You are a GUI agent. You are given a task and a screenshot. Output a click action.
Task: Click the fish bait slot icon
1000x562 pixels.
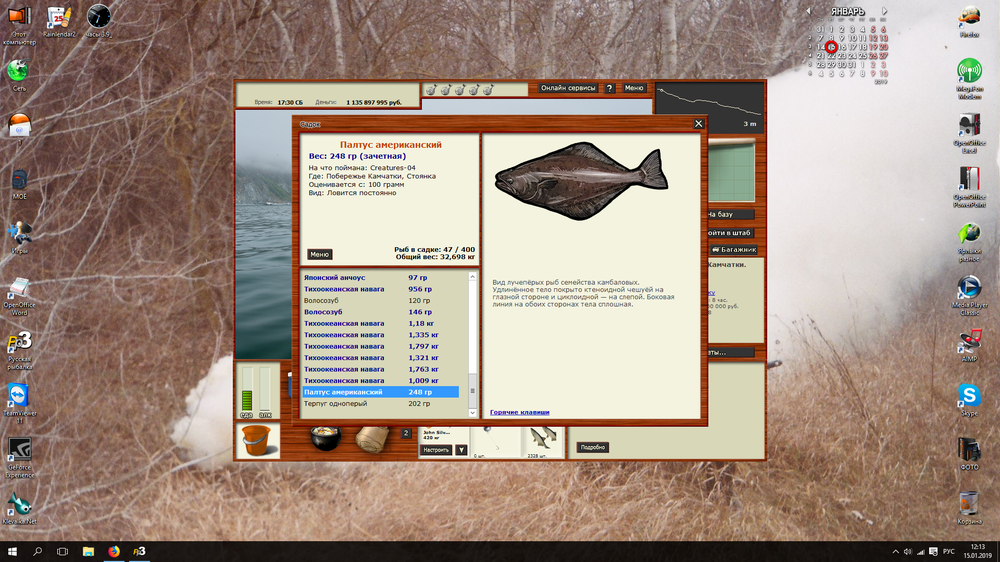pyautogui.click(x=543, y=439)
